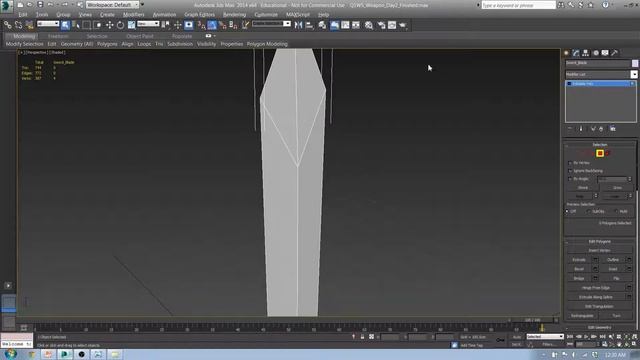Switch to the Object Paint ribbon tab

coord(140,36)
